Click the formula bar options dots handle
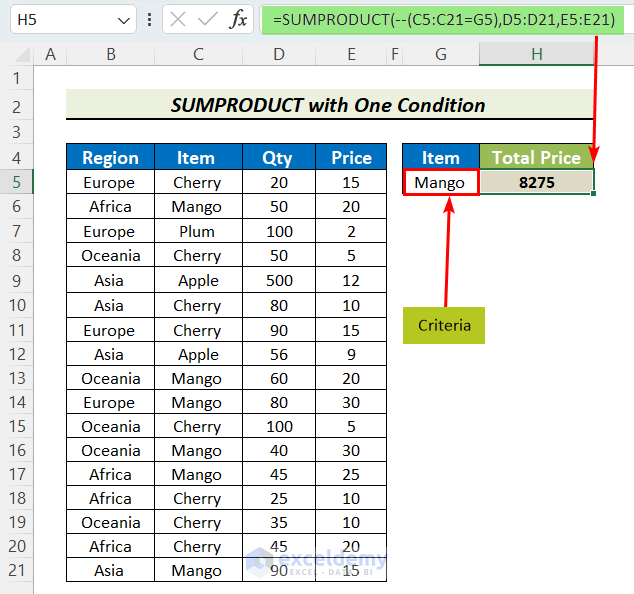This screenshot has width=634, height=594. (150, 19)
